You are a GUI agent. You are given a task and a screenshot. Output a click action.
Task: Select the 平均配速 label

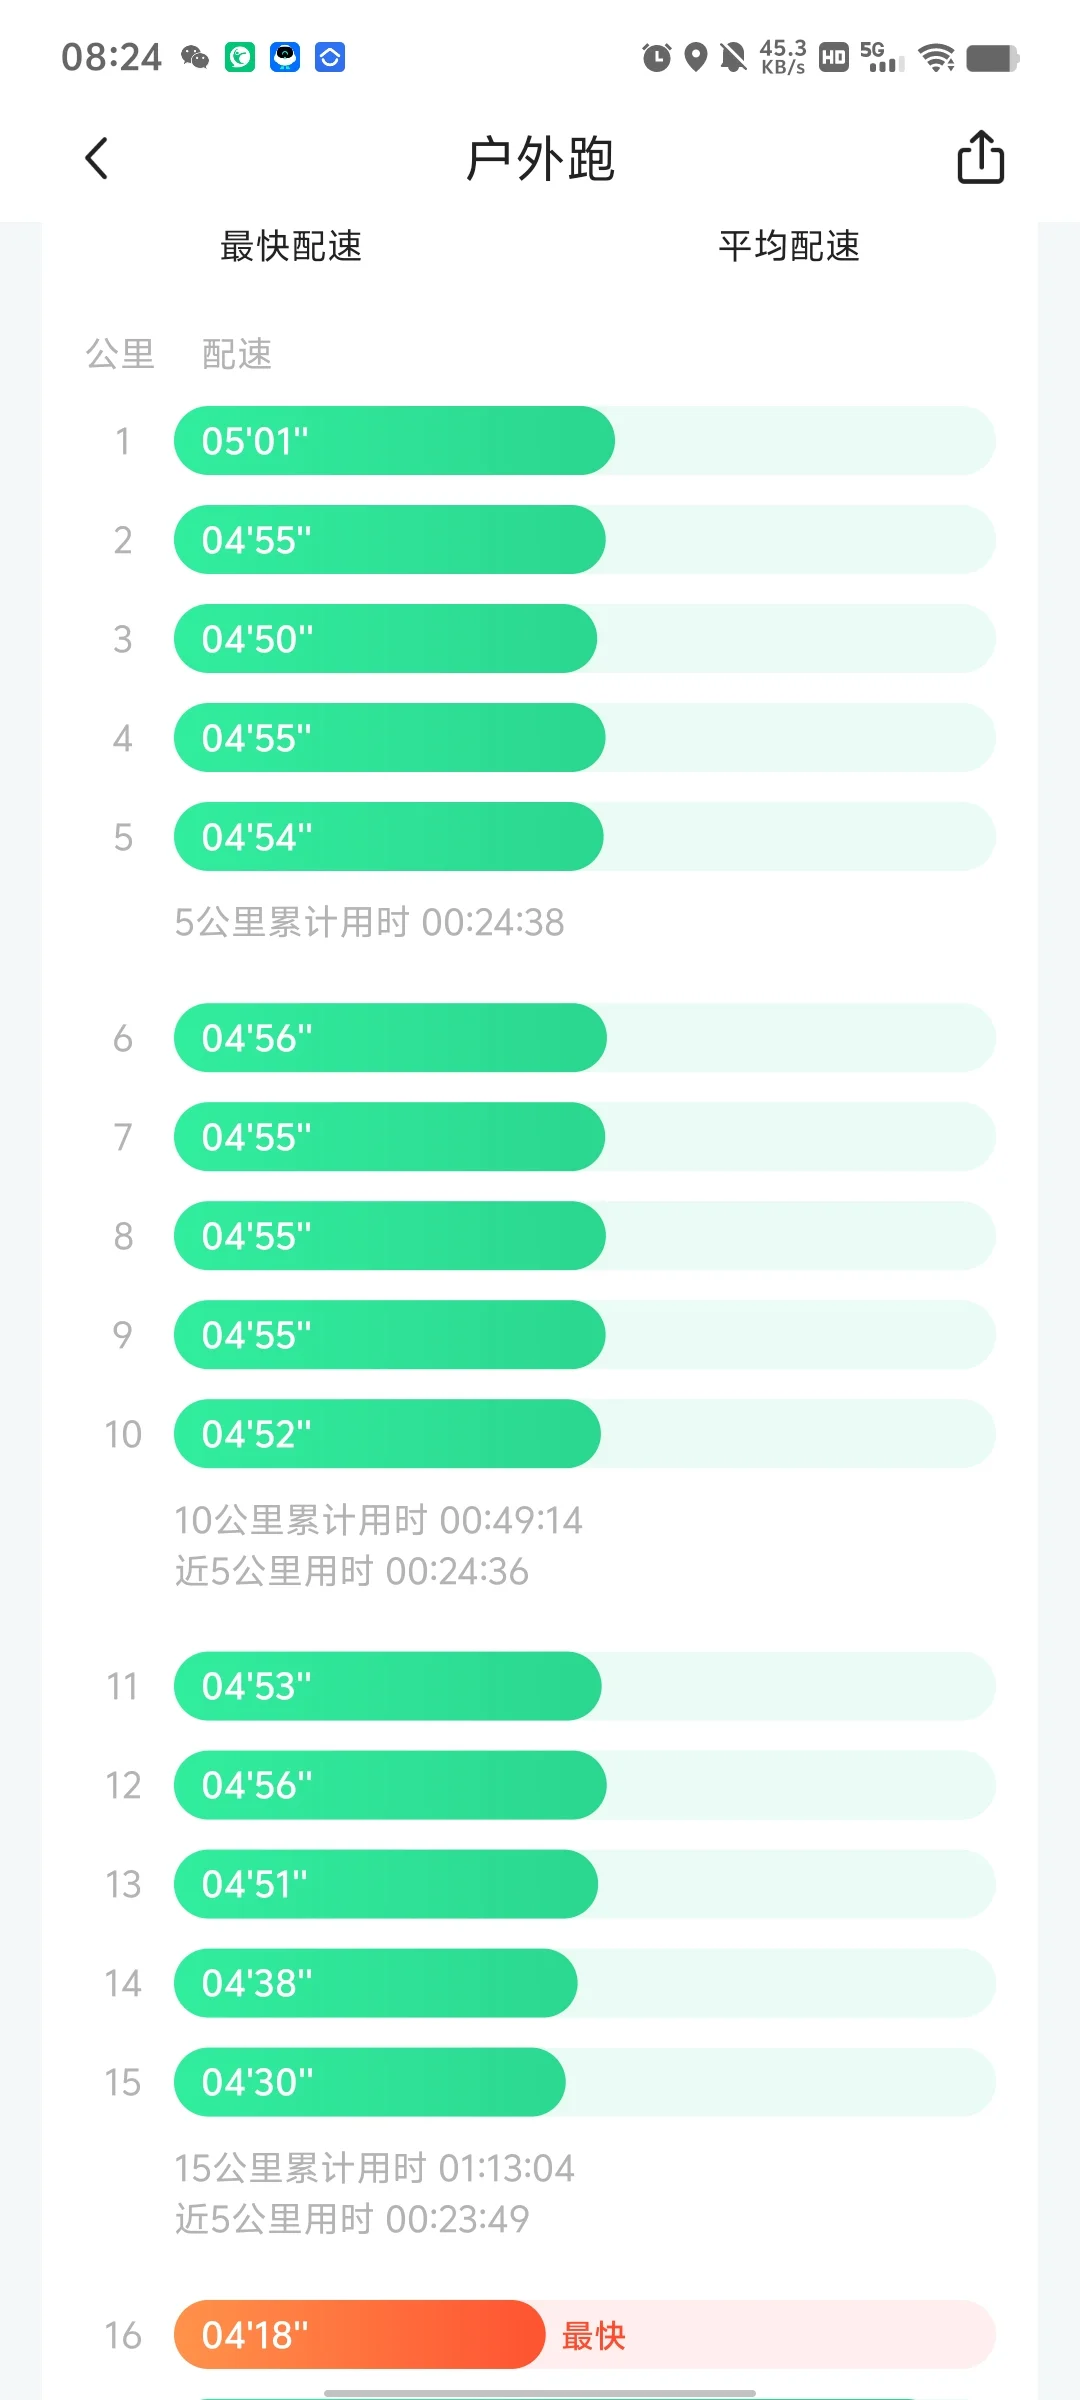[789, 246]
